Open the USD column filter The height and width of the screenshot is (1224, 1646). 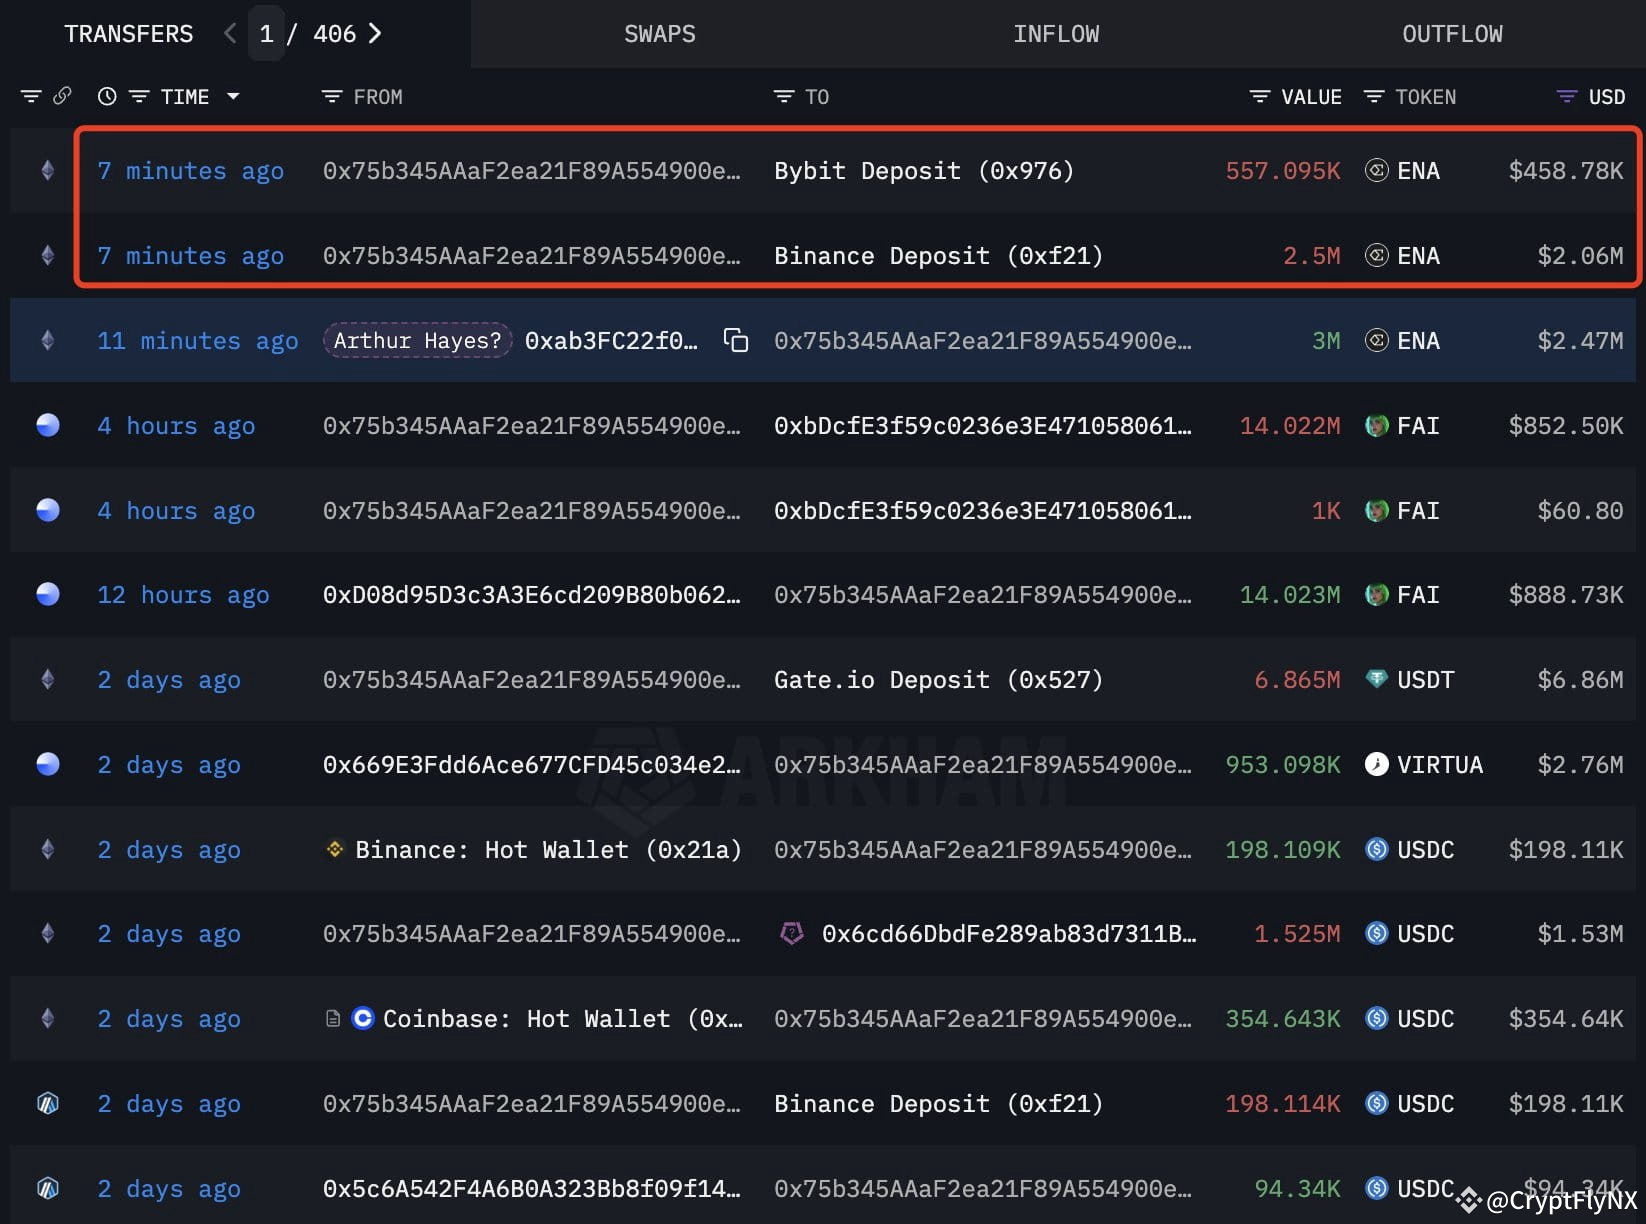[1567, 97]
